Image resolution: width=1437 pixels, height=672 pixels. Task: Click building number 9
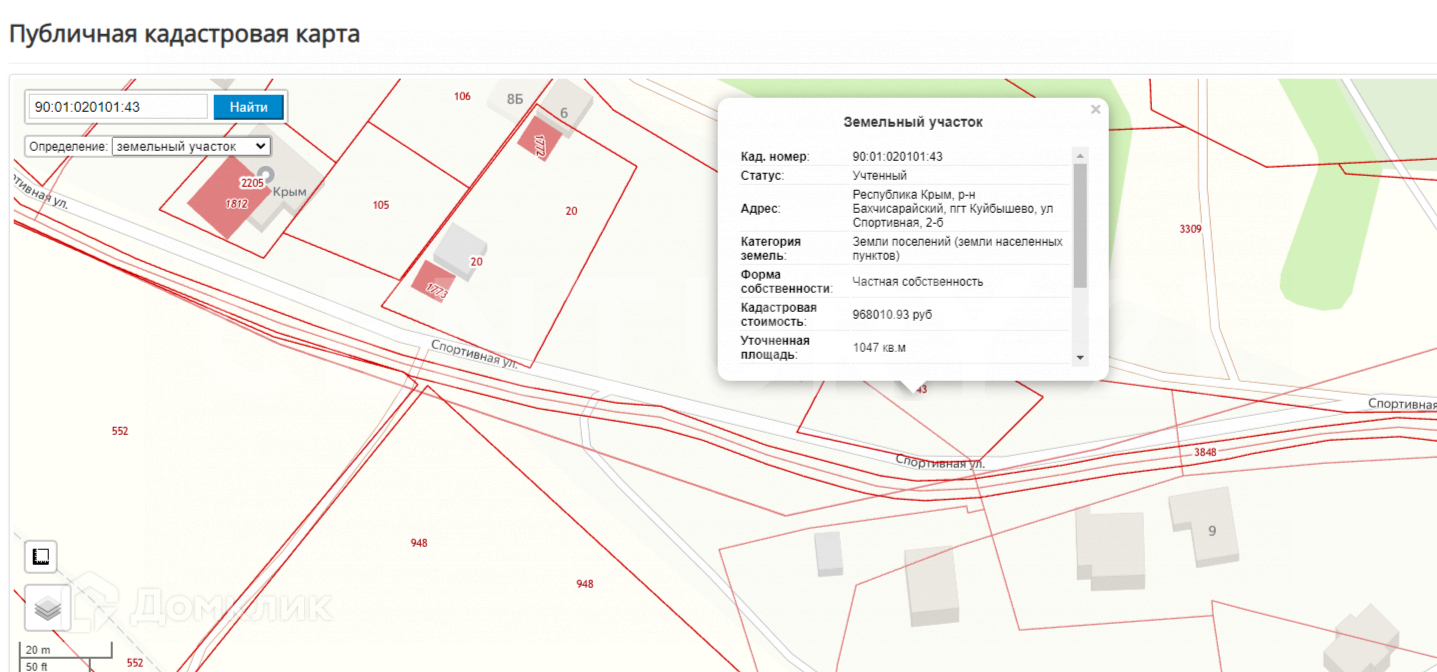(1212, 530)
